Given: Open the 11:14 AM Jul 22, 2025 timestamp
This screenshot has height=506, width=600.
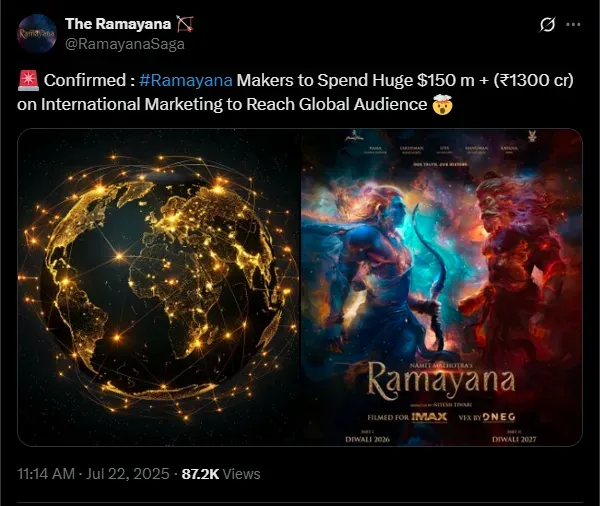Looking at the screenshot, I should 93,474.
